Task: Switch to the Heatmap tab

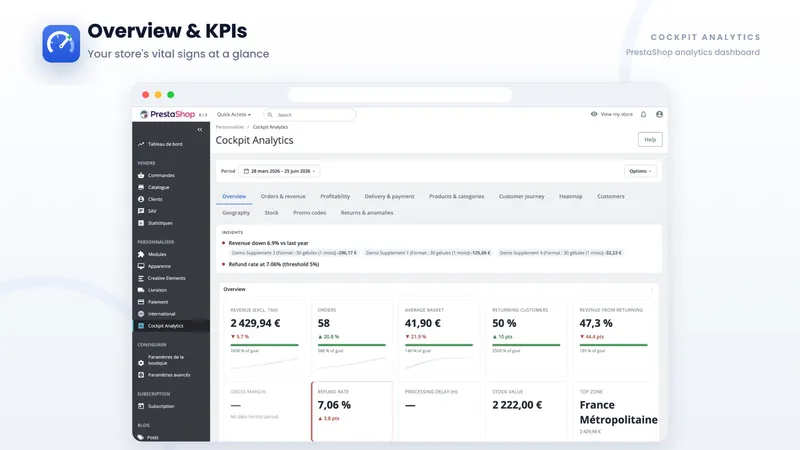Action: pyautogui.click(x=570, y=196)
